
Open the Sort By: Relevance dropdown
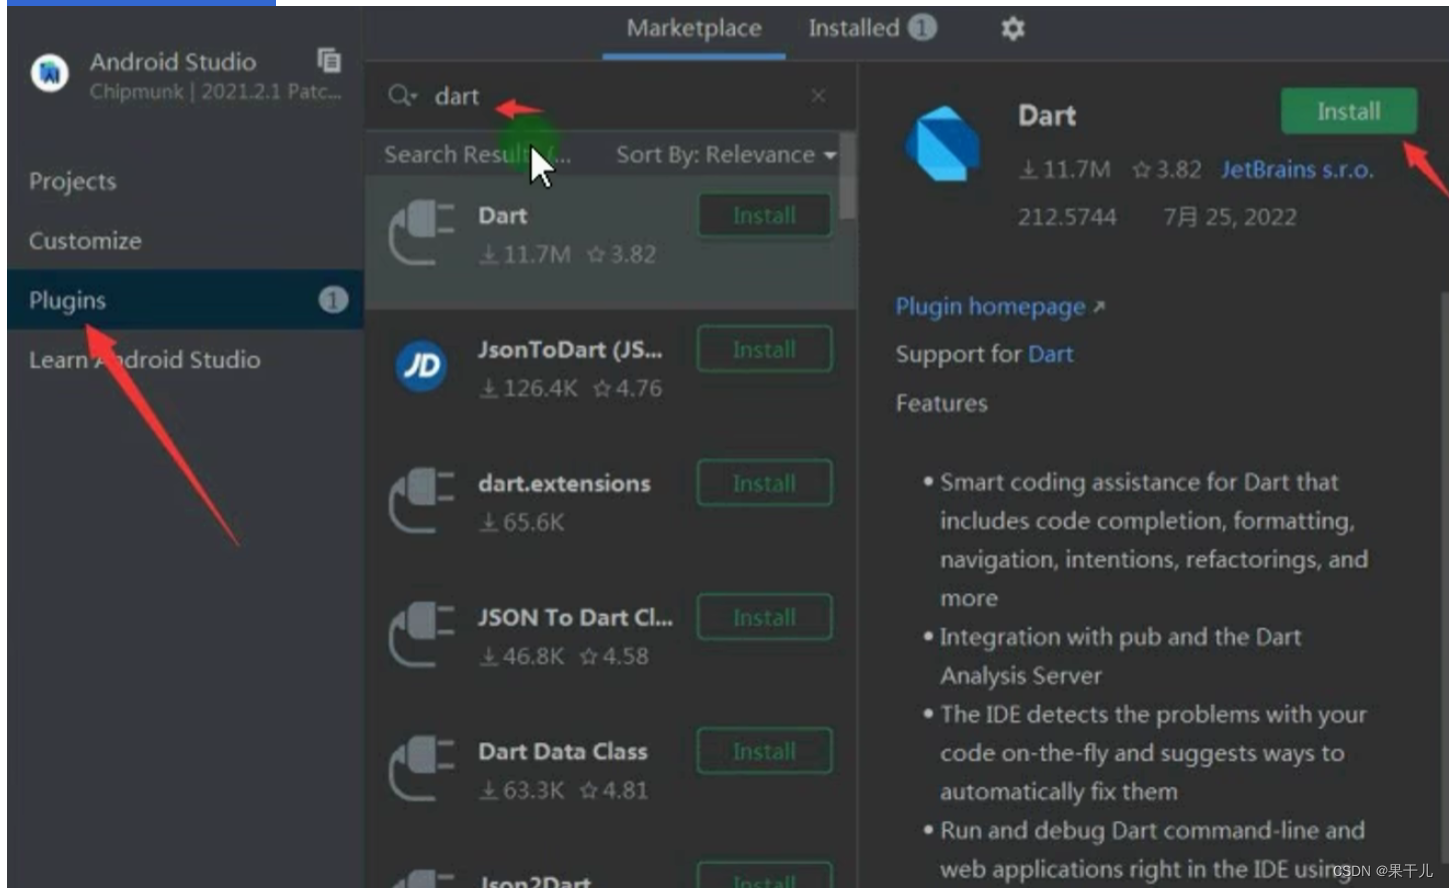point(727,155)
